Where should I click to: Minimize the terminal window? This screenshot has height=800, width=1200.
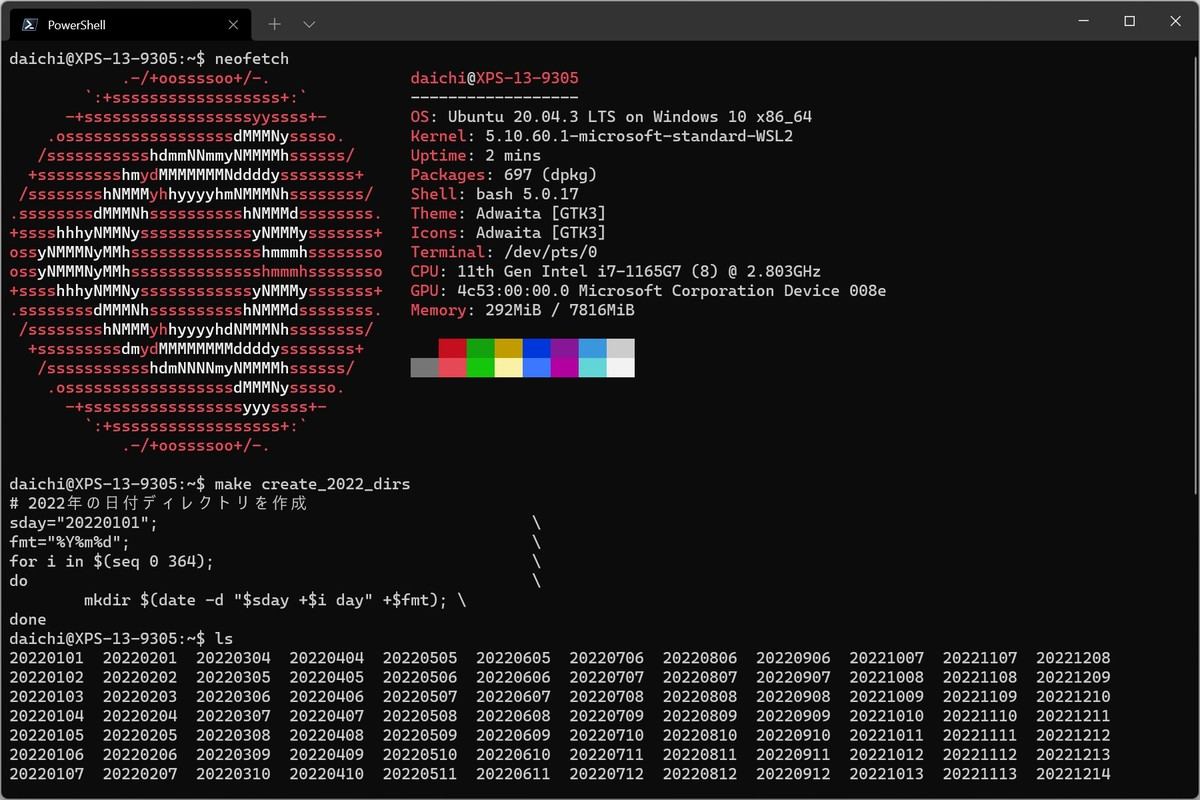coord(1084,21)
